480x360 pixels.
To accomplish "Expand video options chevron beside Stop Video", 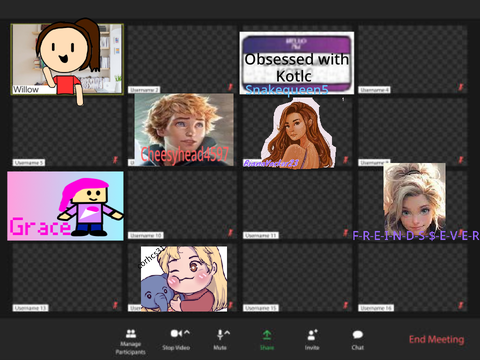I will [187, 332].
